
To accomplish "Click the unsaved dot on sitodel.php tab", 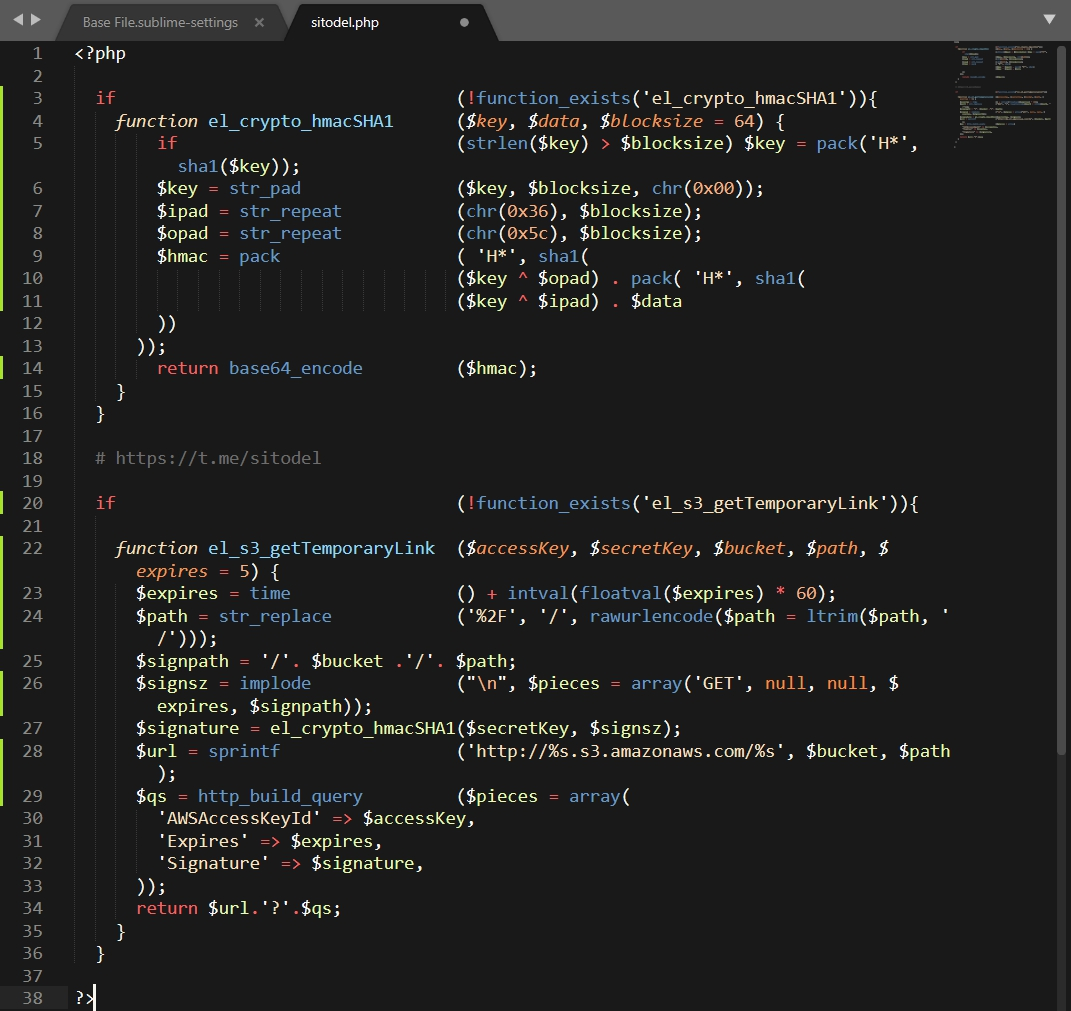I will (464, 22).
